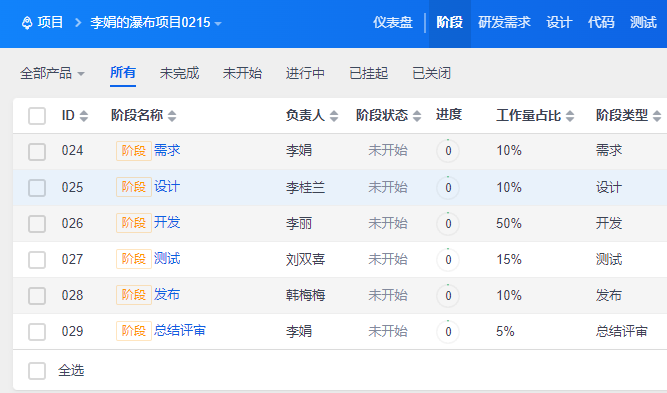Image resolution: width=667 pixels, height=393 pixels.
Task: Click progress ring for row 026
Action: (448, 224)
